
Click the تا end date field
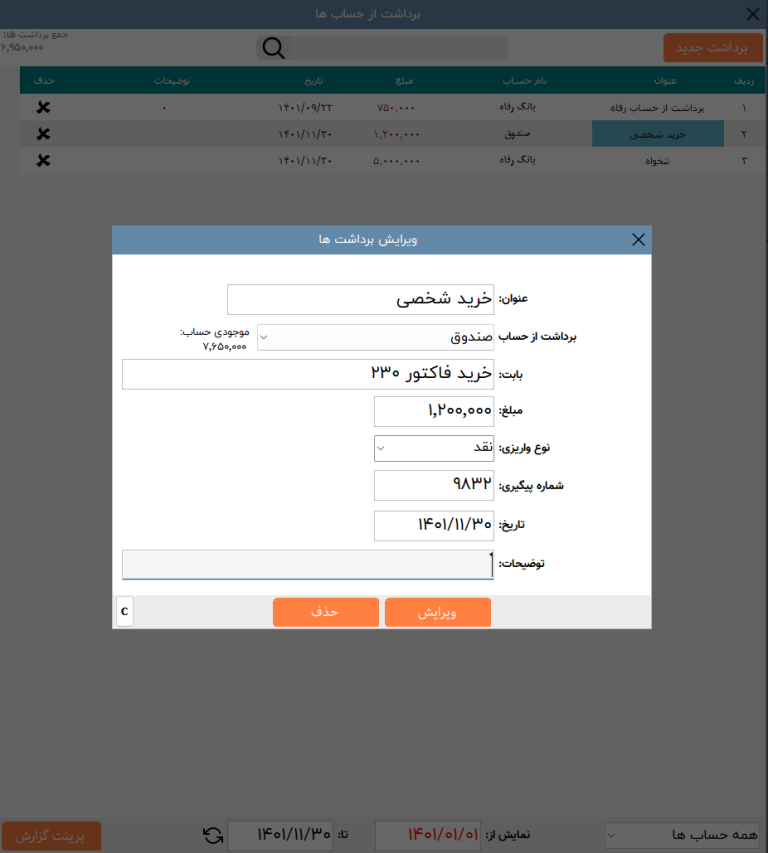pos(280,836)
